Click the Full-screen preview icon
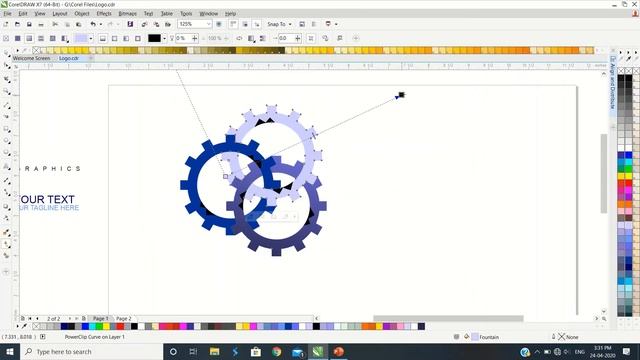The image size is (640, 360). [x=219, y=24]
